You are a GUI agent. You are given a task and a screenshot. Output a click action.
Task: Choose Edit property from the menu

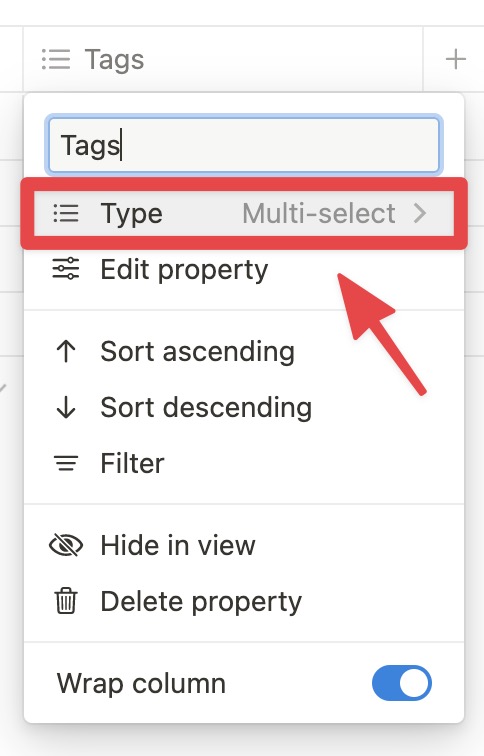(x=244, y=269)
